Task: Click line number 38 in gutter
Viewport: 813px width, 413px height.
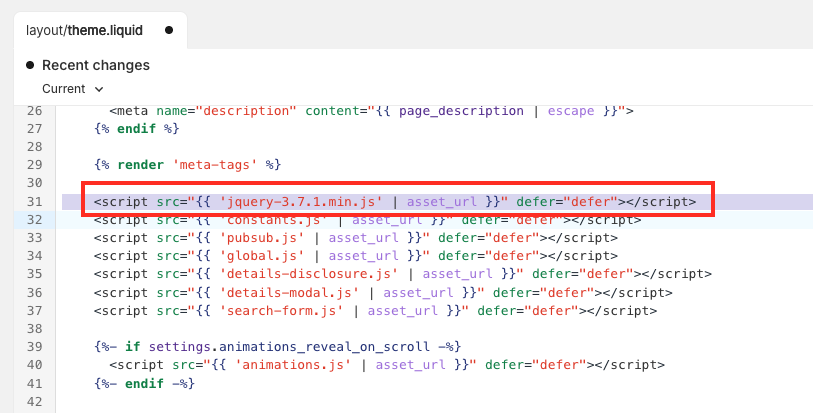Action: point(34,329)
